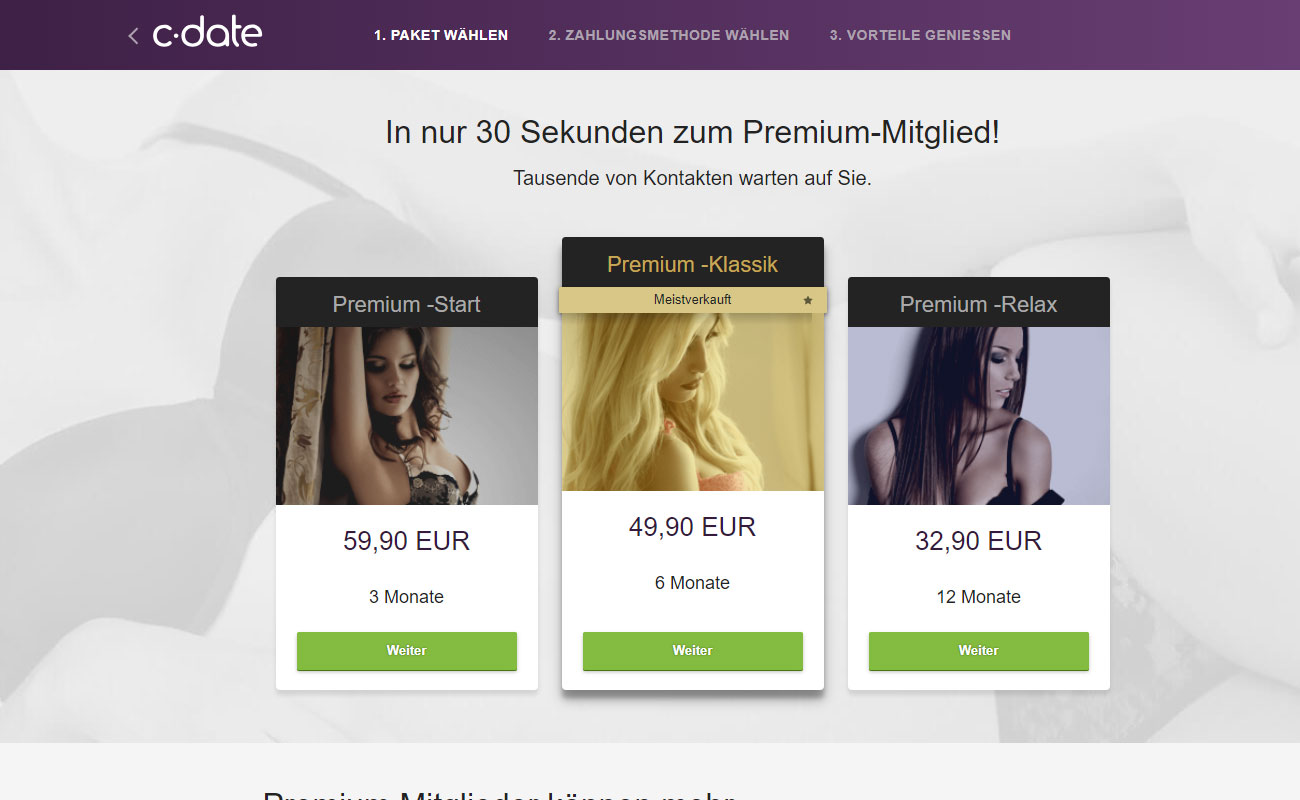
Task: Click the 12 Monate duration label
Action: click(979, 597)
